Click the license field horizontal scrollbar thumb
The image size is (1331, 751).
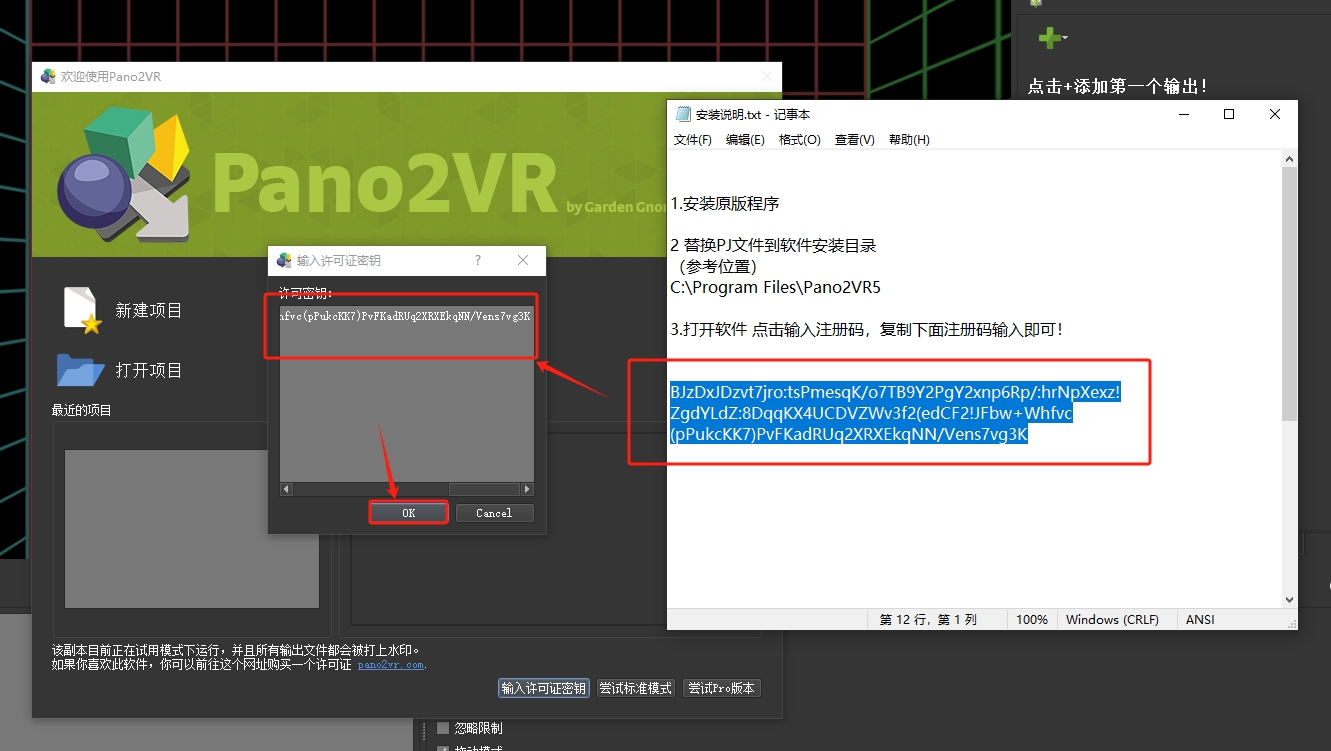click(483, 490)
